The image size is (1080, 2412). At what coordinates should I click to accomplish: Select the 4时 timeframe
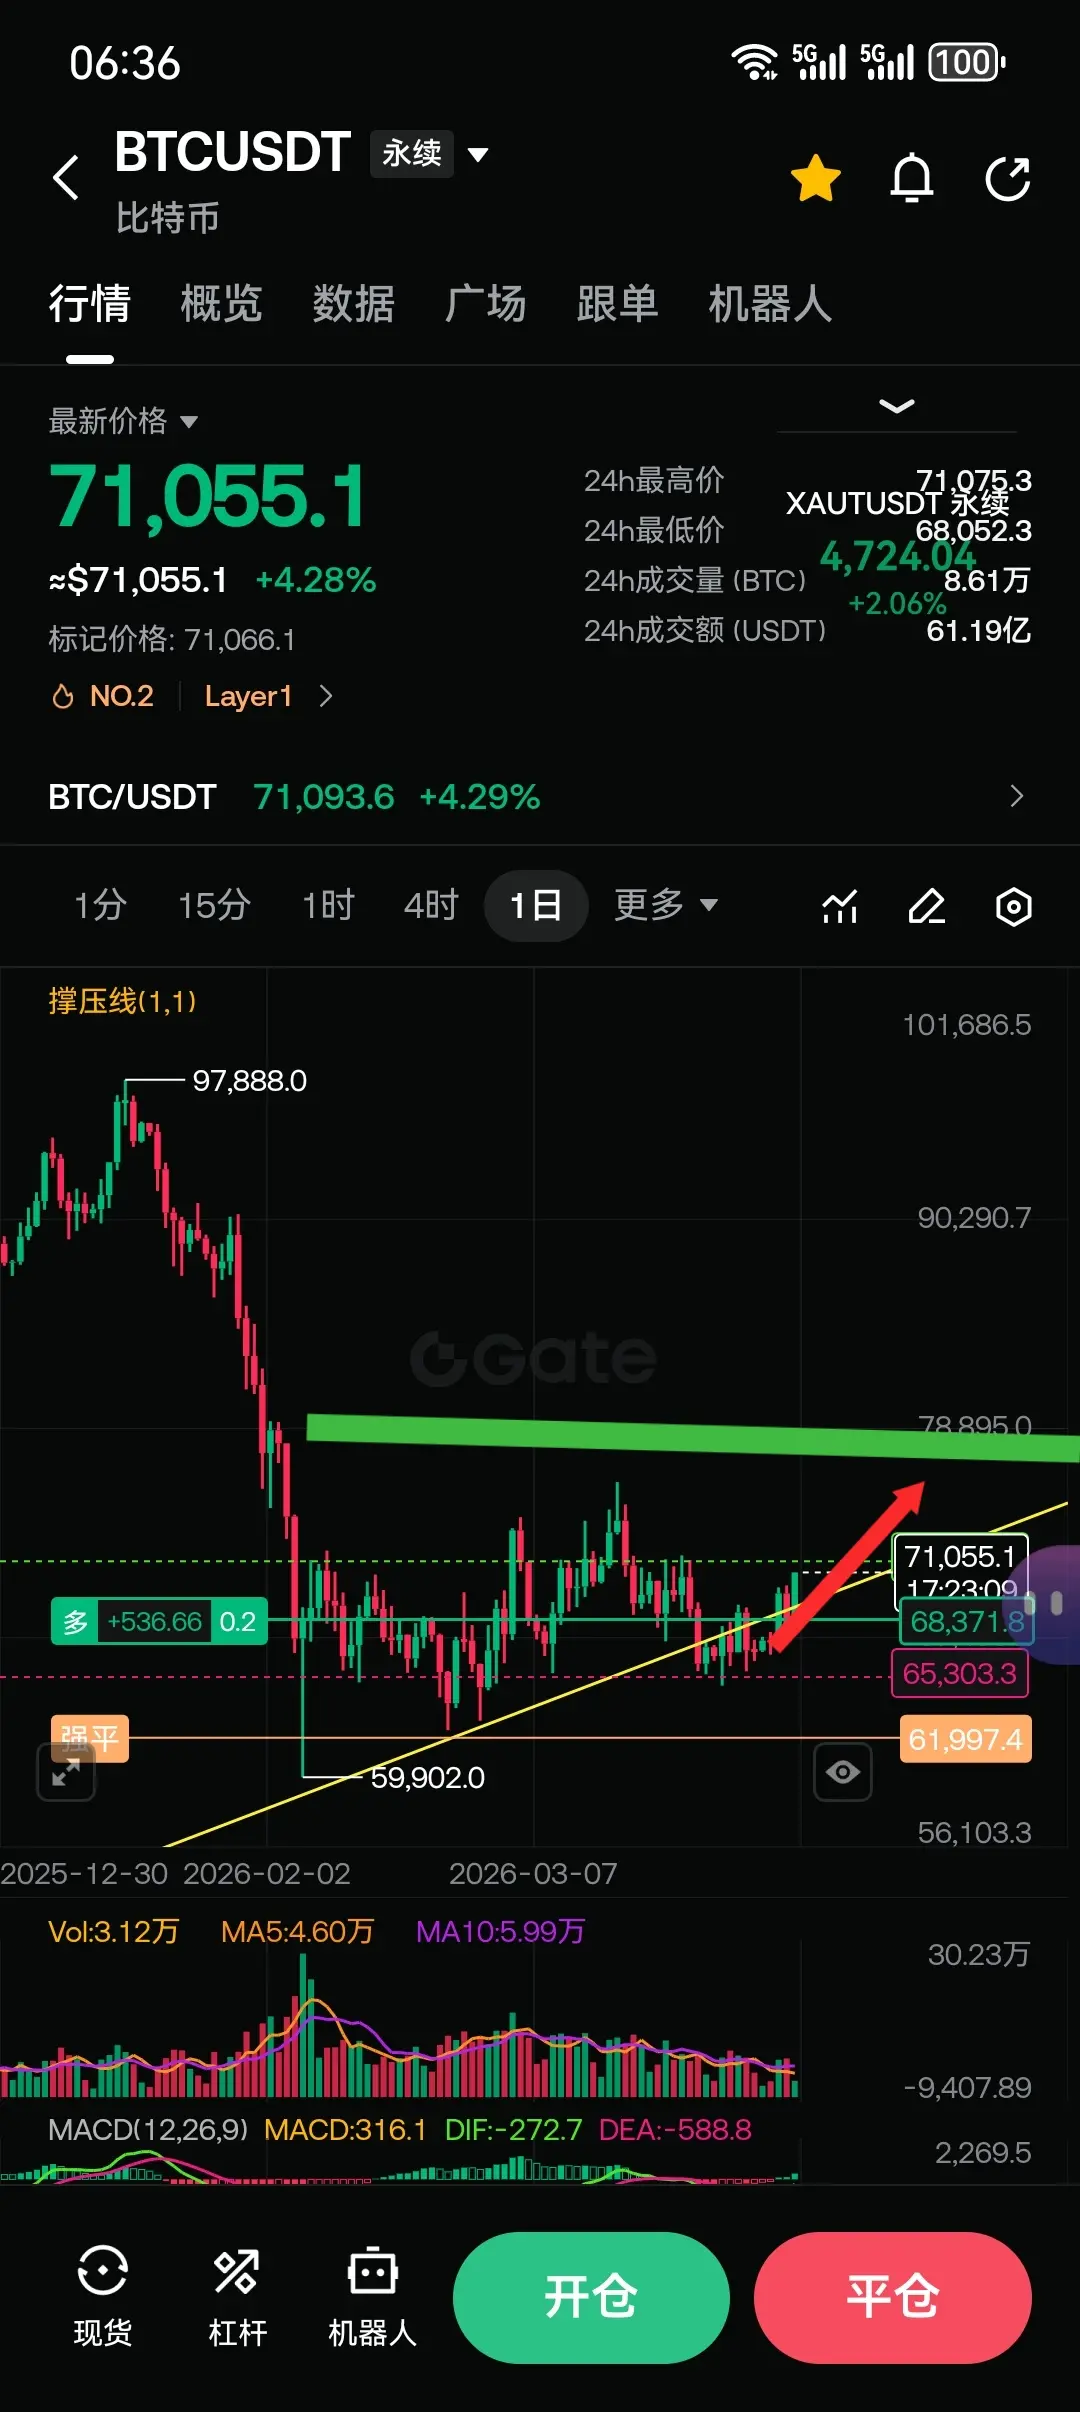click(x=431, y=905)
